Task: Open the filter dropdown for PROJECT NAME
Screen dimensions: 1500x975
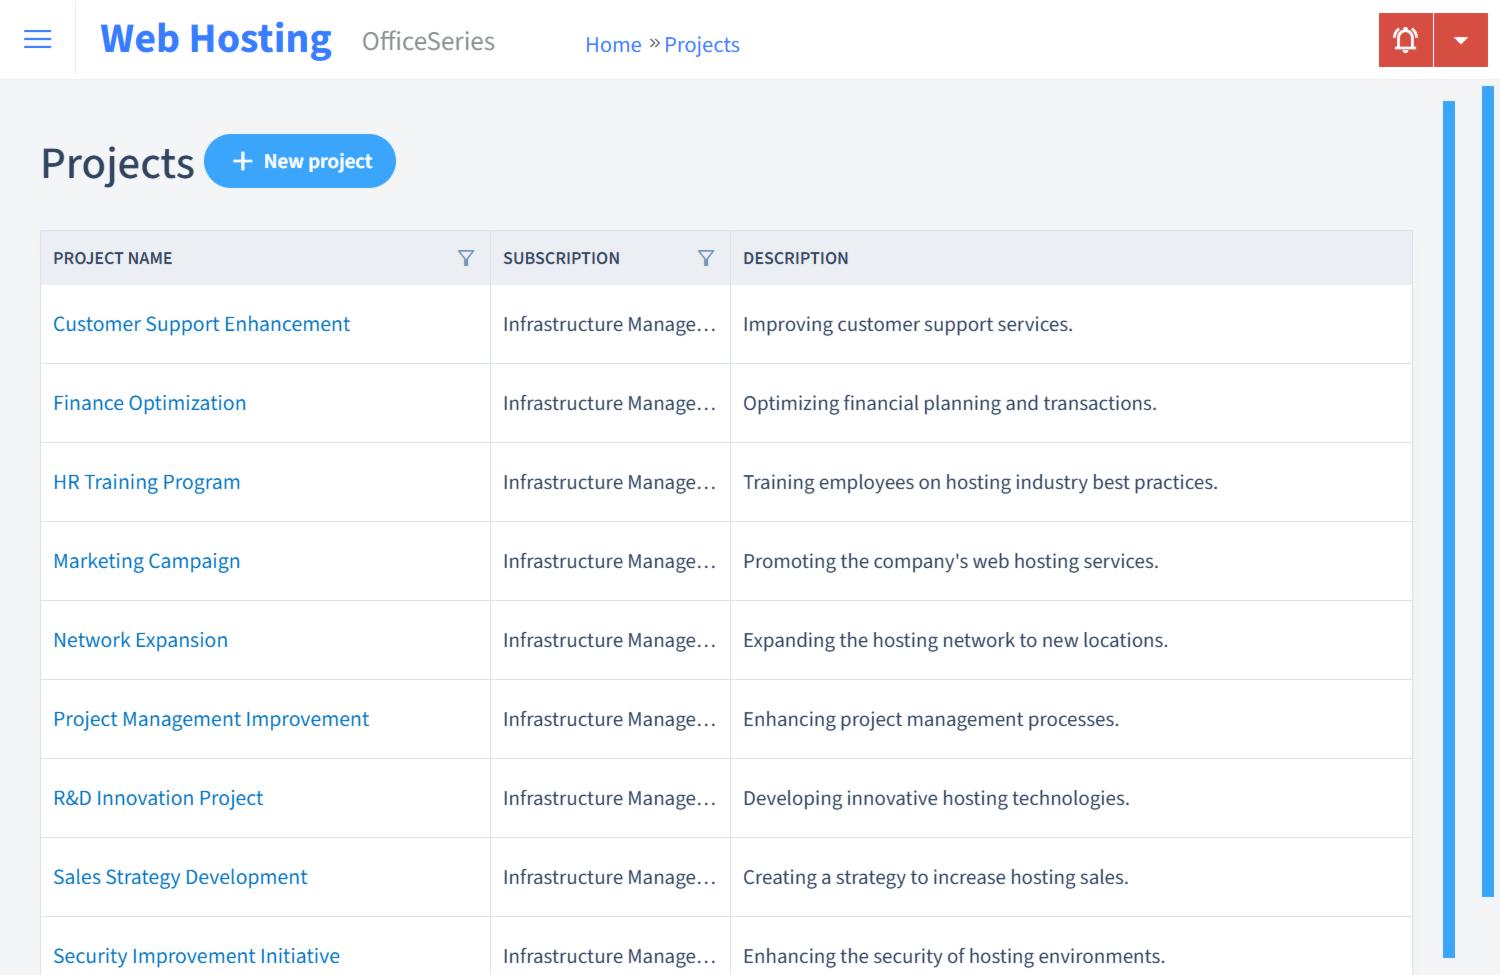Action: click(x=466, y=257)
